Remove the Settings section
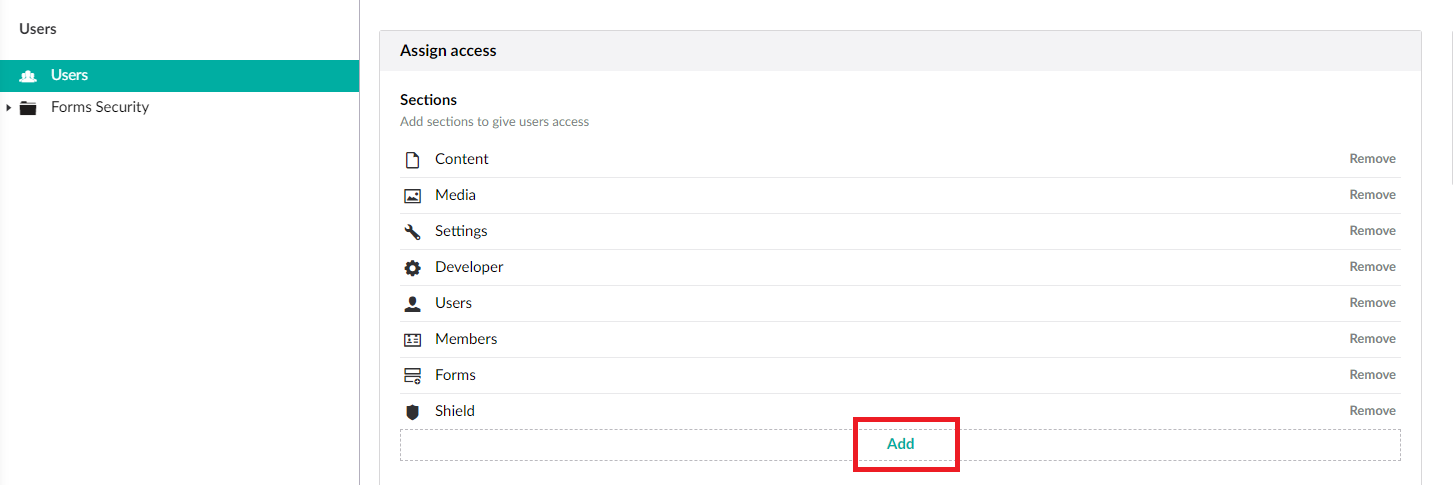The image size is (1453, 485). [x=1372, y=231]
